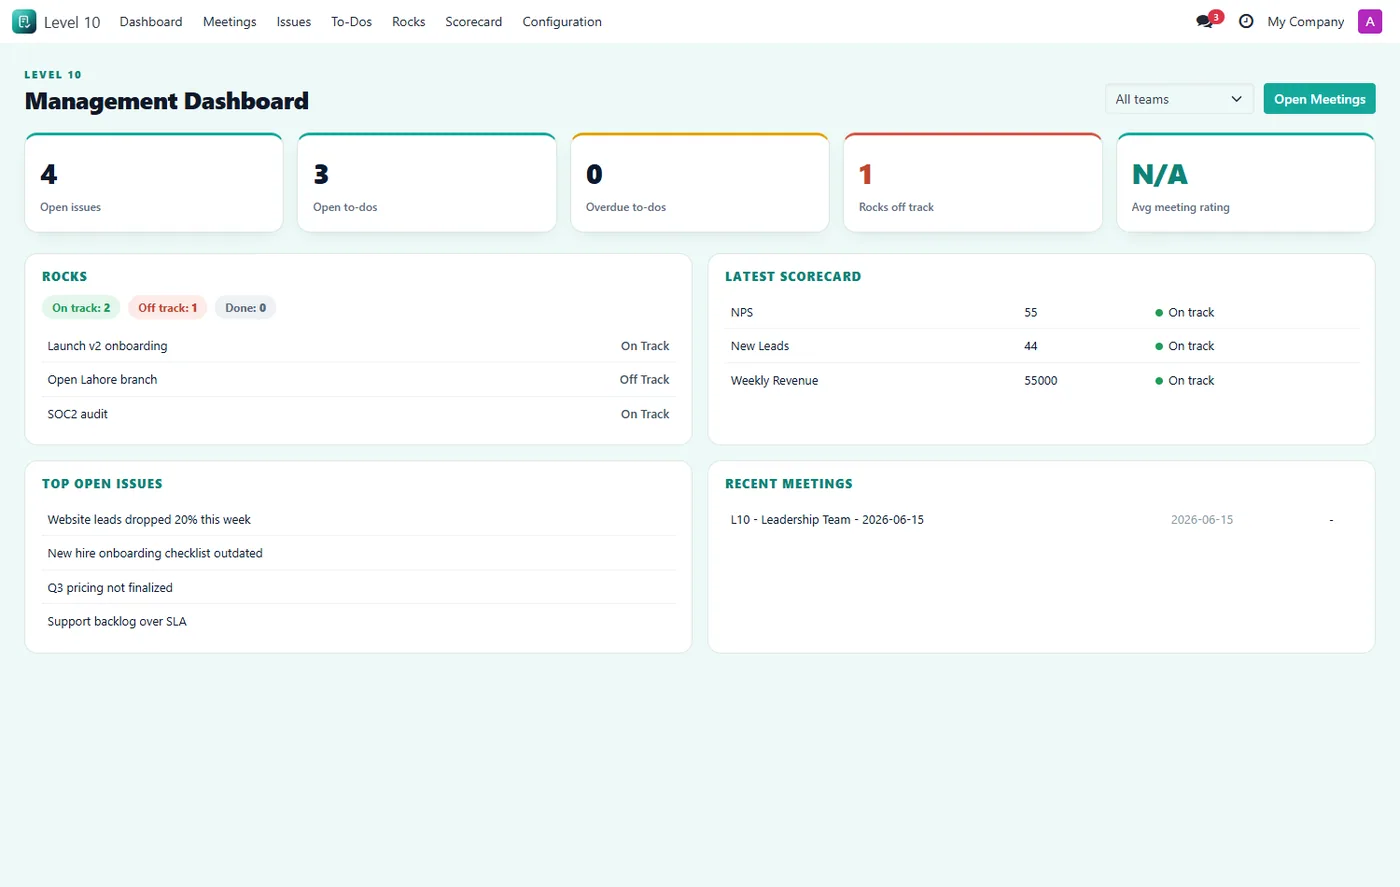The image size is (1400, 887).
Task: Select the NPS scorecard row
Action: pos(1042,312)
